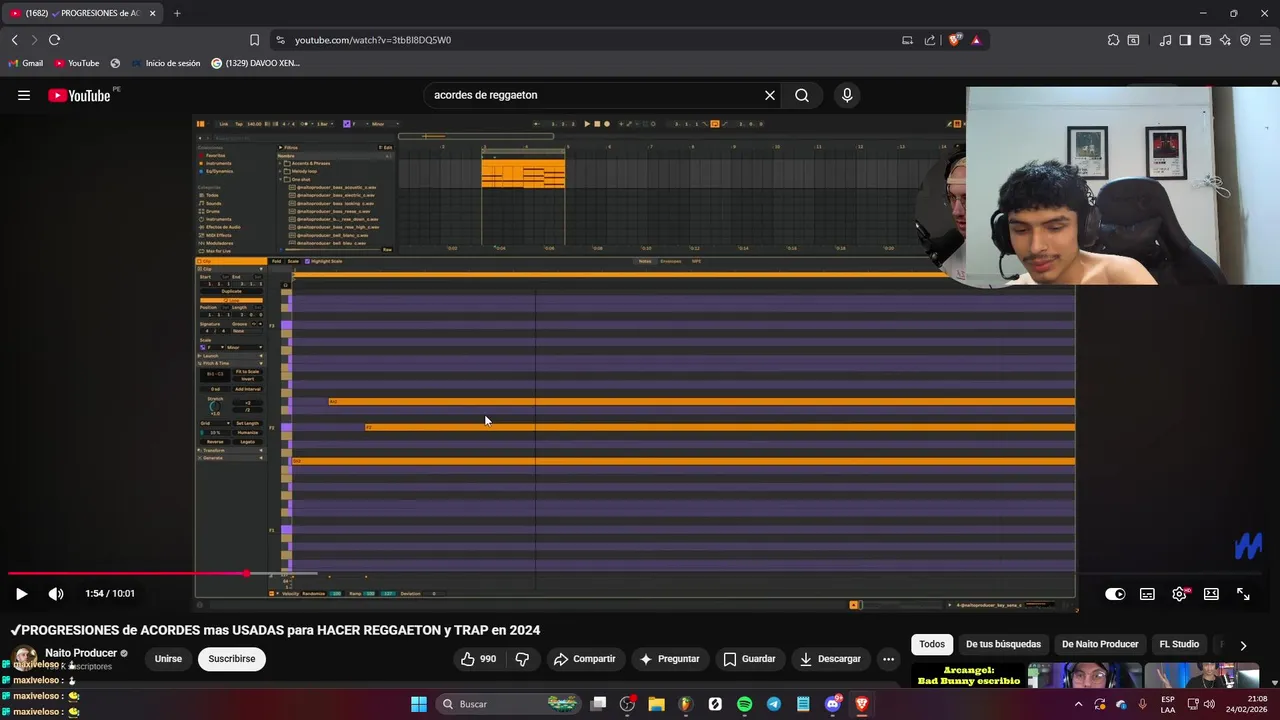Viewport: 1280px width, 720px height.
Task: Open the DAVOO XEN bookmark
Action: pyautogui.click(x=256, y=63)
